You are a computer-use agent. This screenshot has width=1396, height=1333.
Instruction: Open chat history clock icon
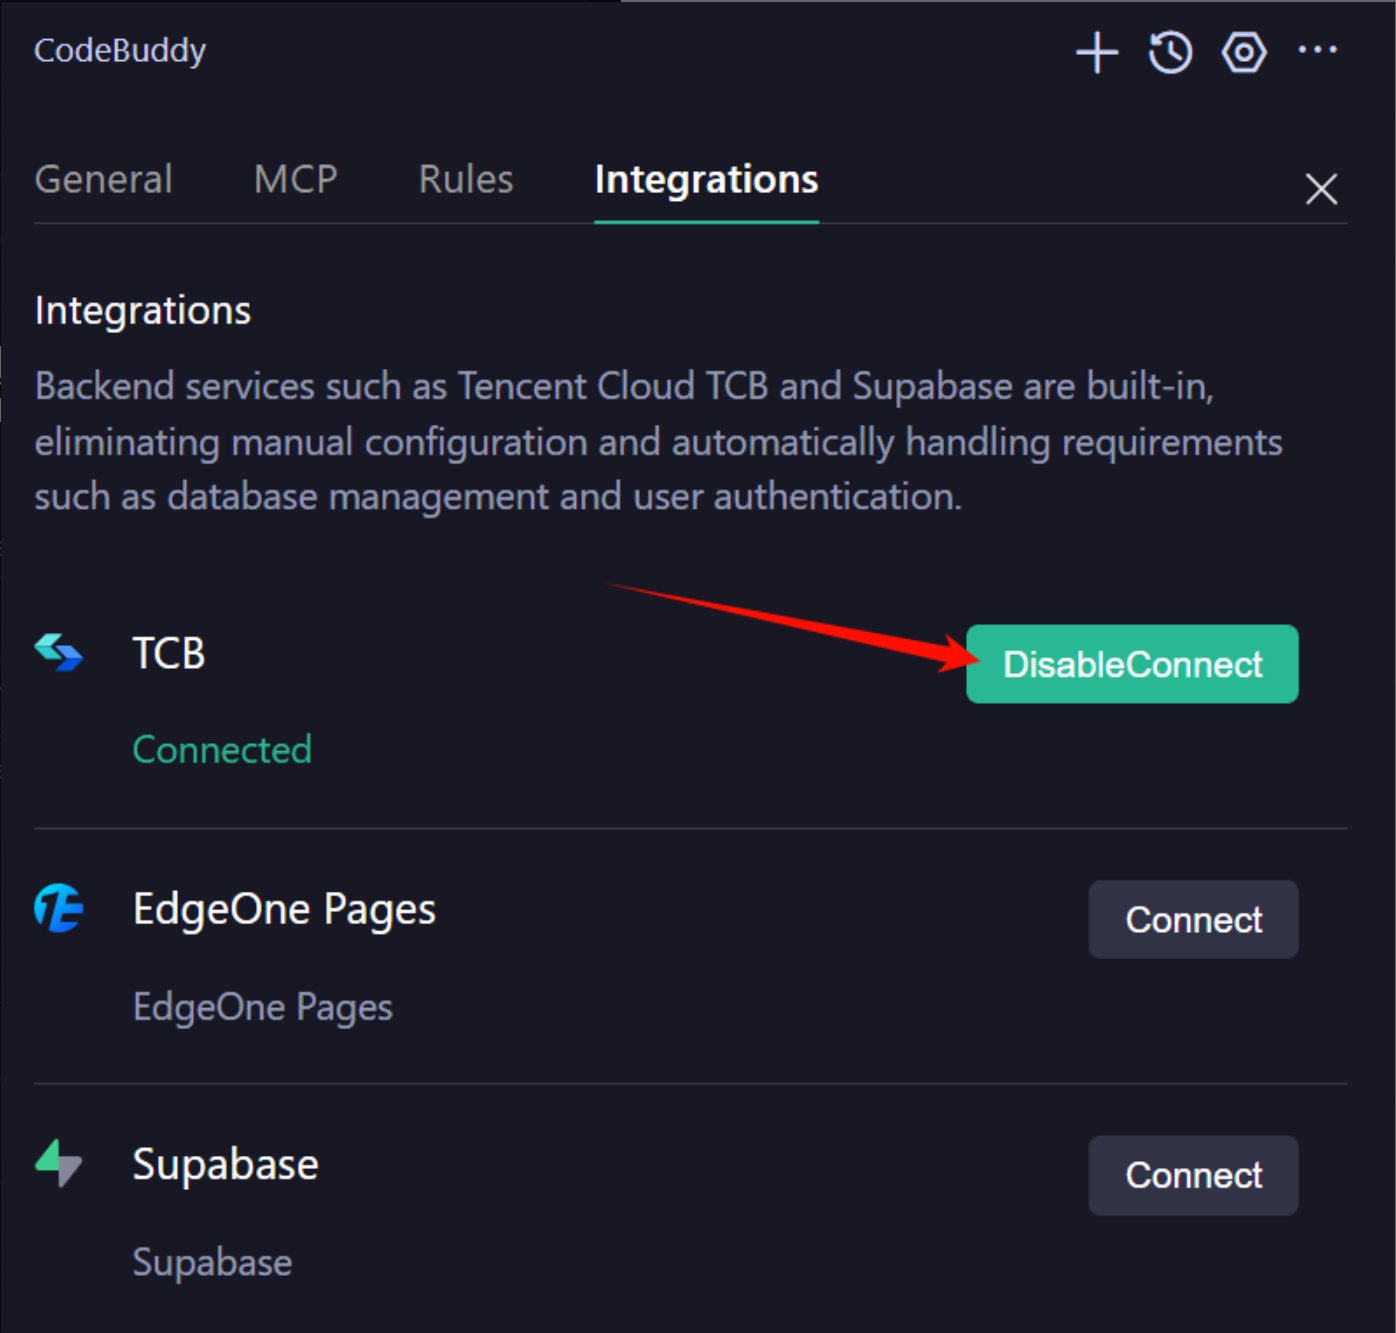pyautogui.click(x=1170, y=52)
